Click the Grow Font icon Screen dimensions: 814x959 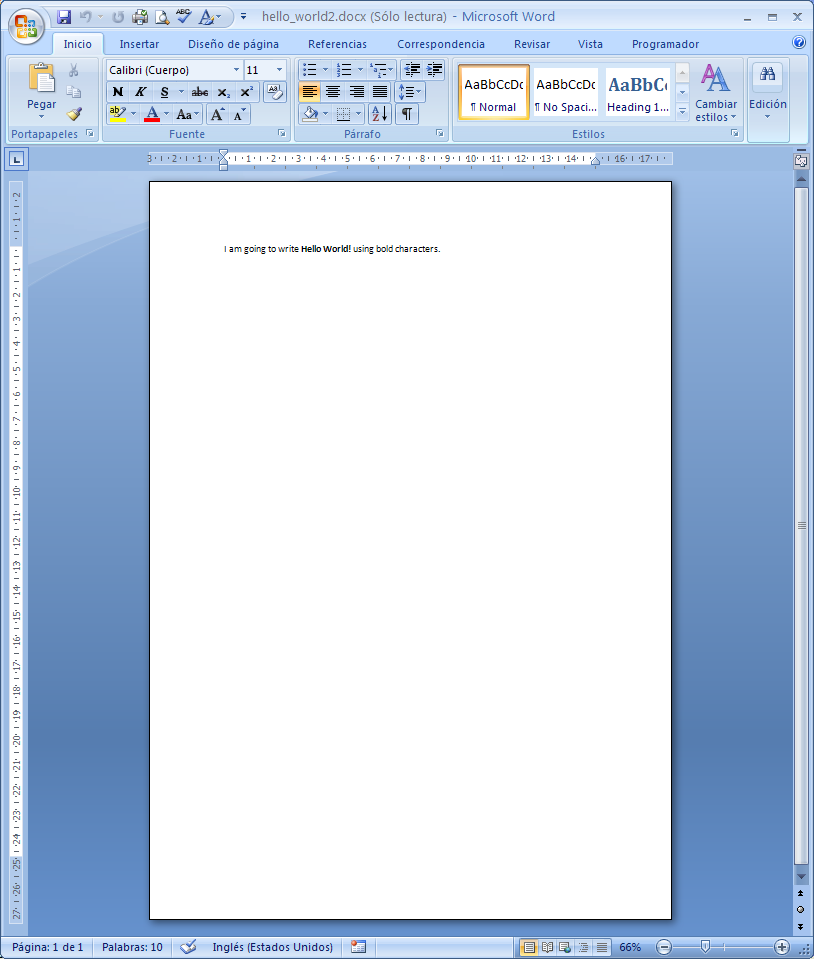coord(217,114)
